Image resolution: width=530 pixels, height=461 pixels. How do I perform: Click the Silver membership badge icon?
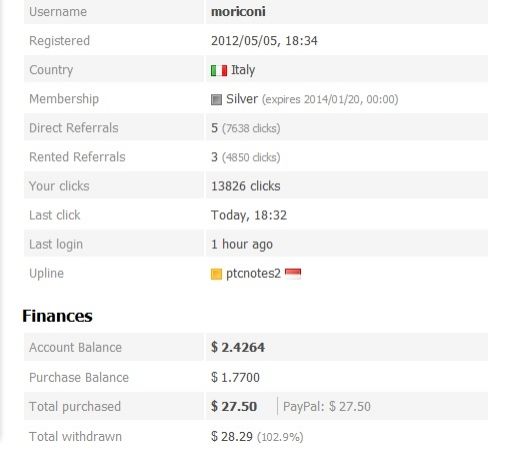216,100
